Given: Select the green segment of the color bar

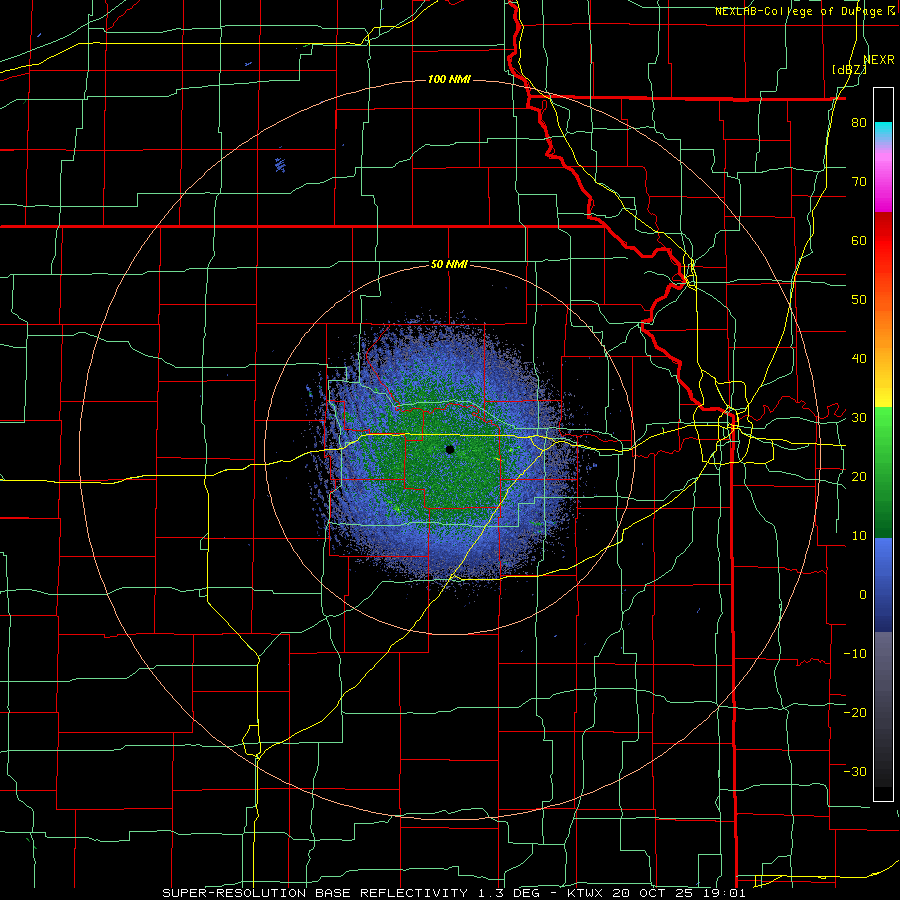Looking at the screenshot, I should tap(883, 472).
